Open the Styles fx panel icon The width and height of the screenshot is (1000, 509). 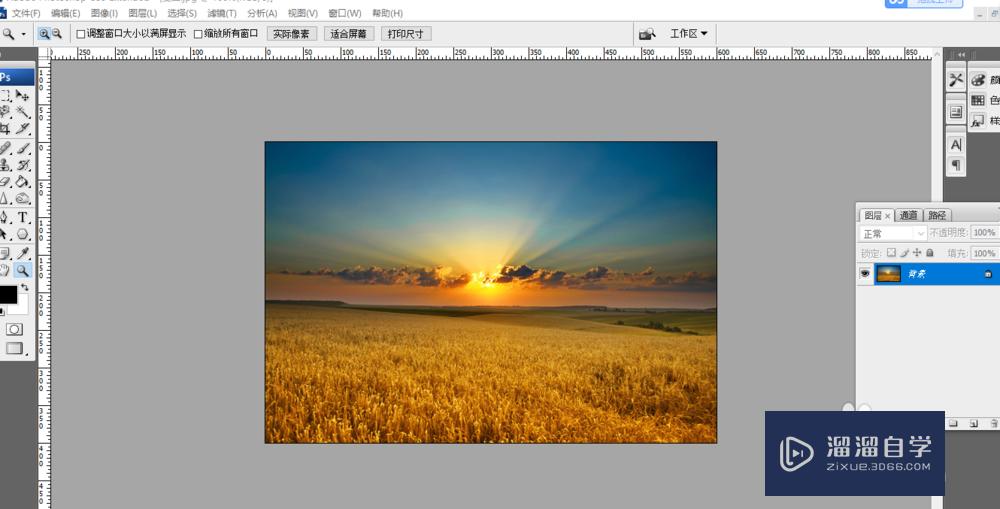(978, 121)
